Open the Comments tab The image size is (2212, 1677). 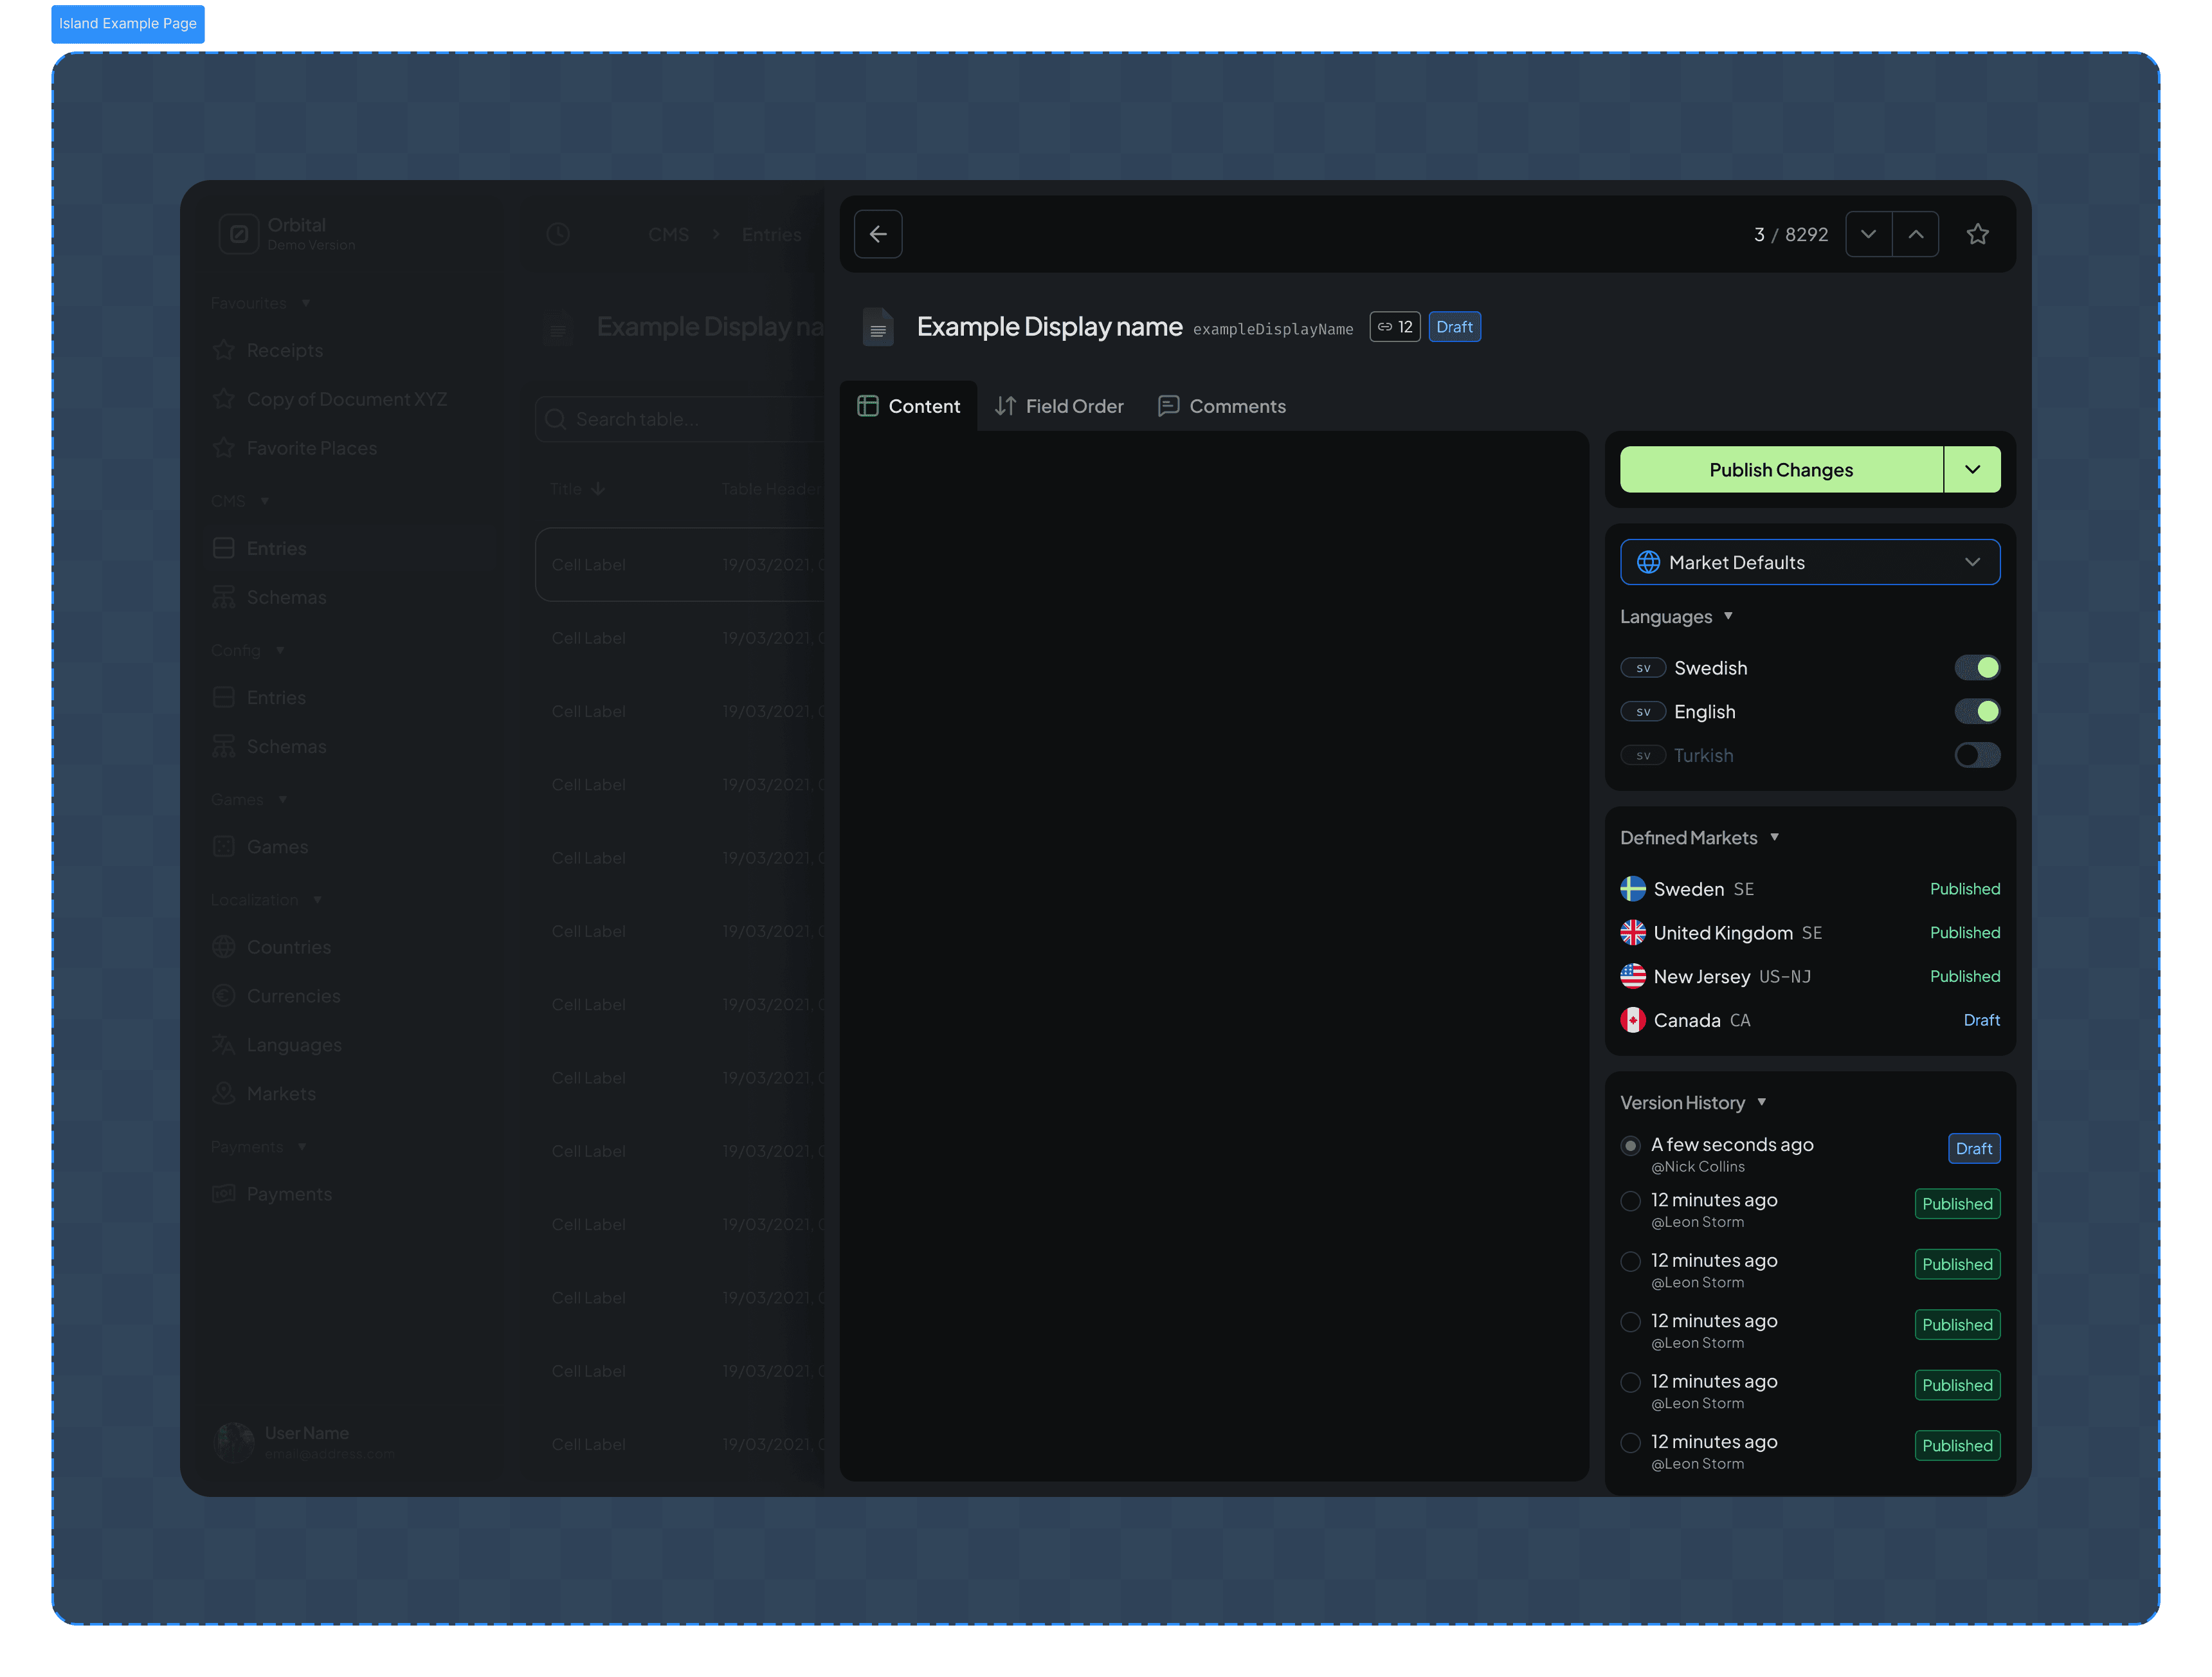click(x=1221, y=406)
